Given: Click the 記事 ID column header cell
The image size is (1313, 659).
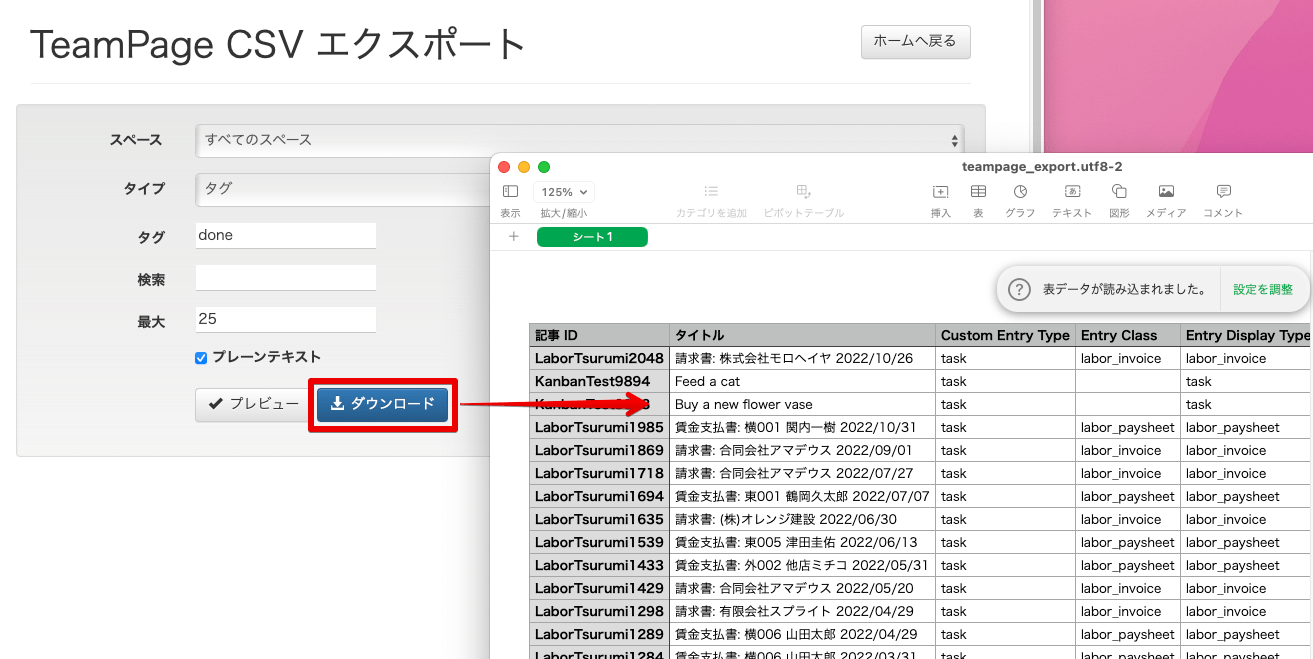Looking at the screenshot, I should pos(599,335).
